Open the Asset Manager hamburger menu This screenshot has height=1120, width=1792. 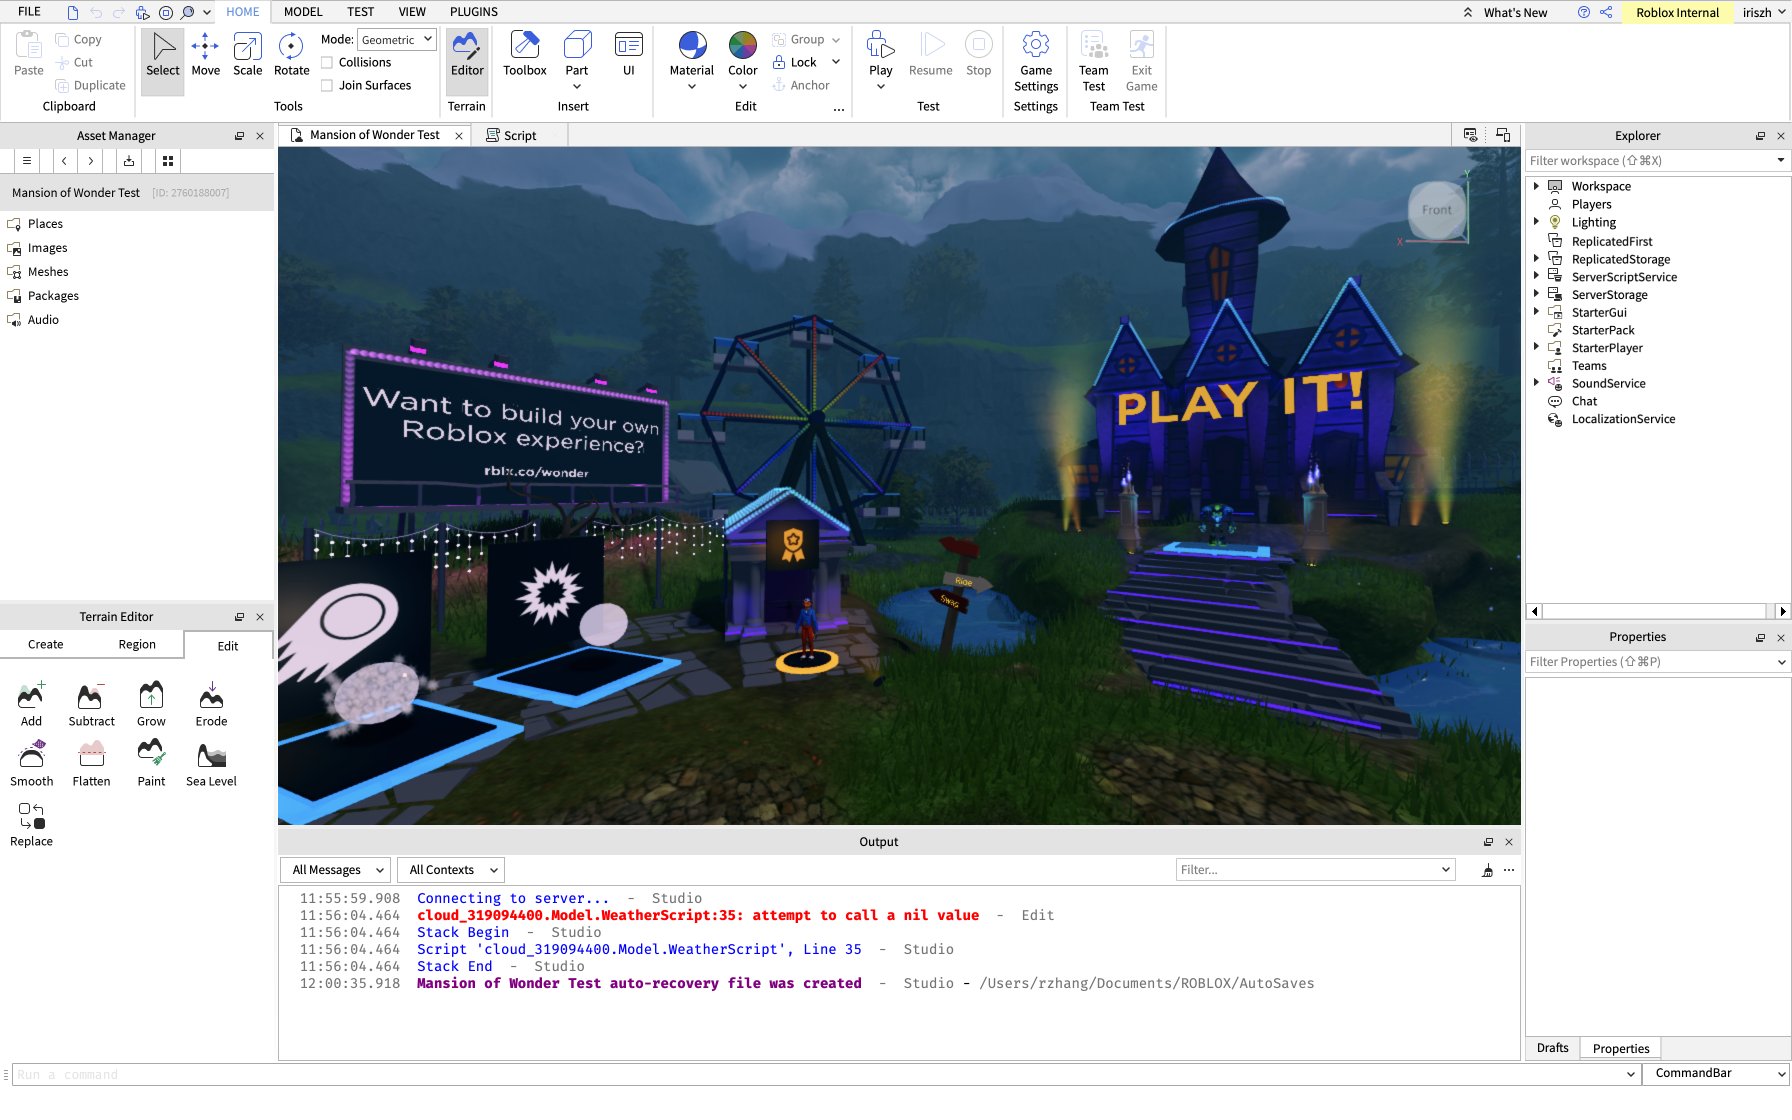[27, 161]
